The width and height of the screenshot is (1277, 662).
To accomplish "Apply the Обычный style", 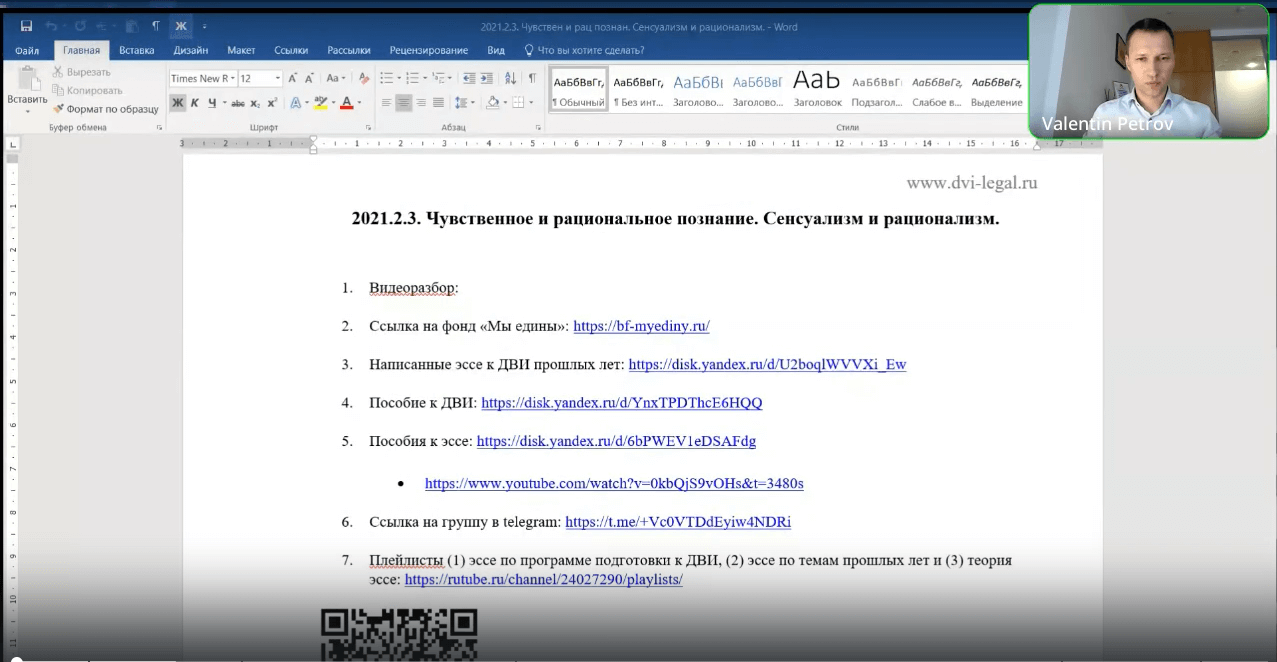I will pos(579,89).
